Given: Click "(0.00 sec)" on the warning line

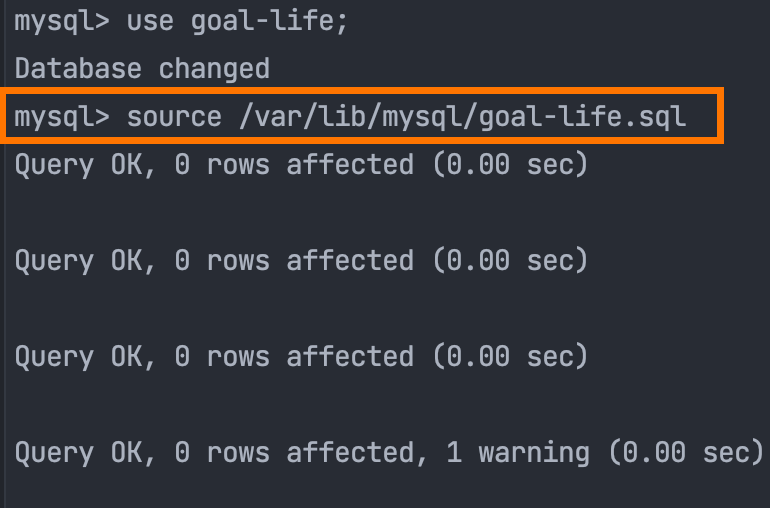Looking at the screenshot, I should (x=686, y=453).
